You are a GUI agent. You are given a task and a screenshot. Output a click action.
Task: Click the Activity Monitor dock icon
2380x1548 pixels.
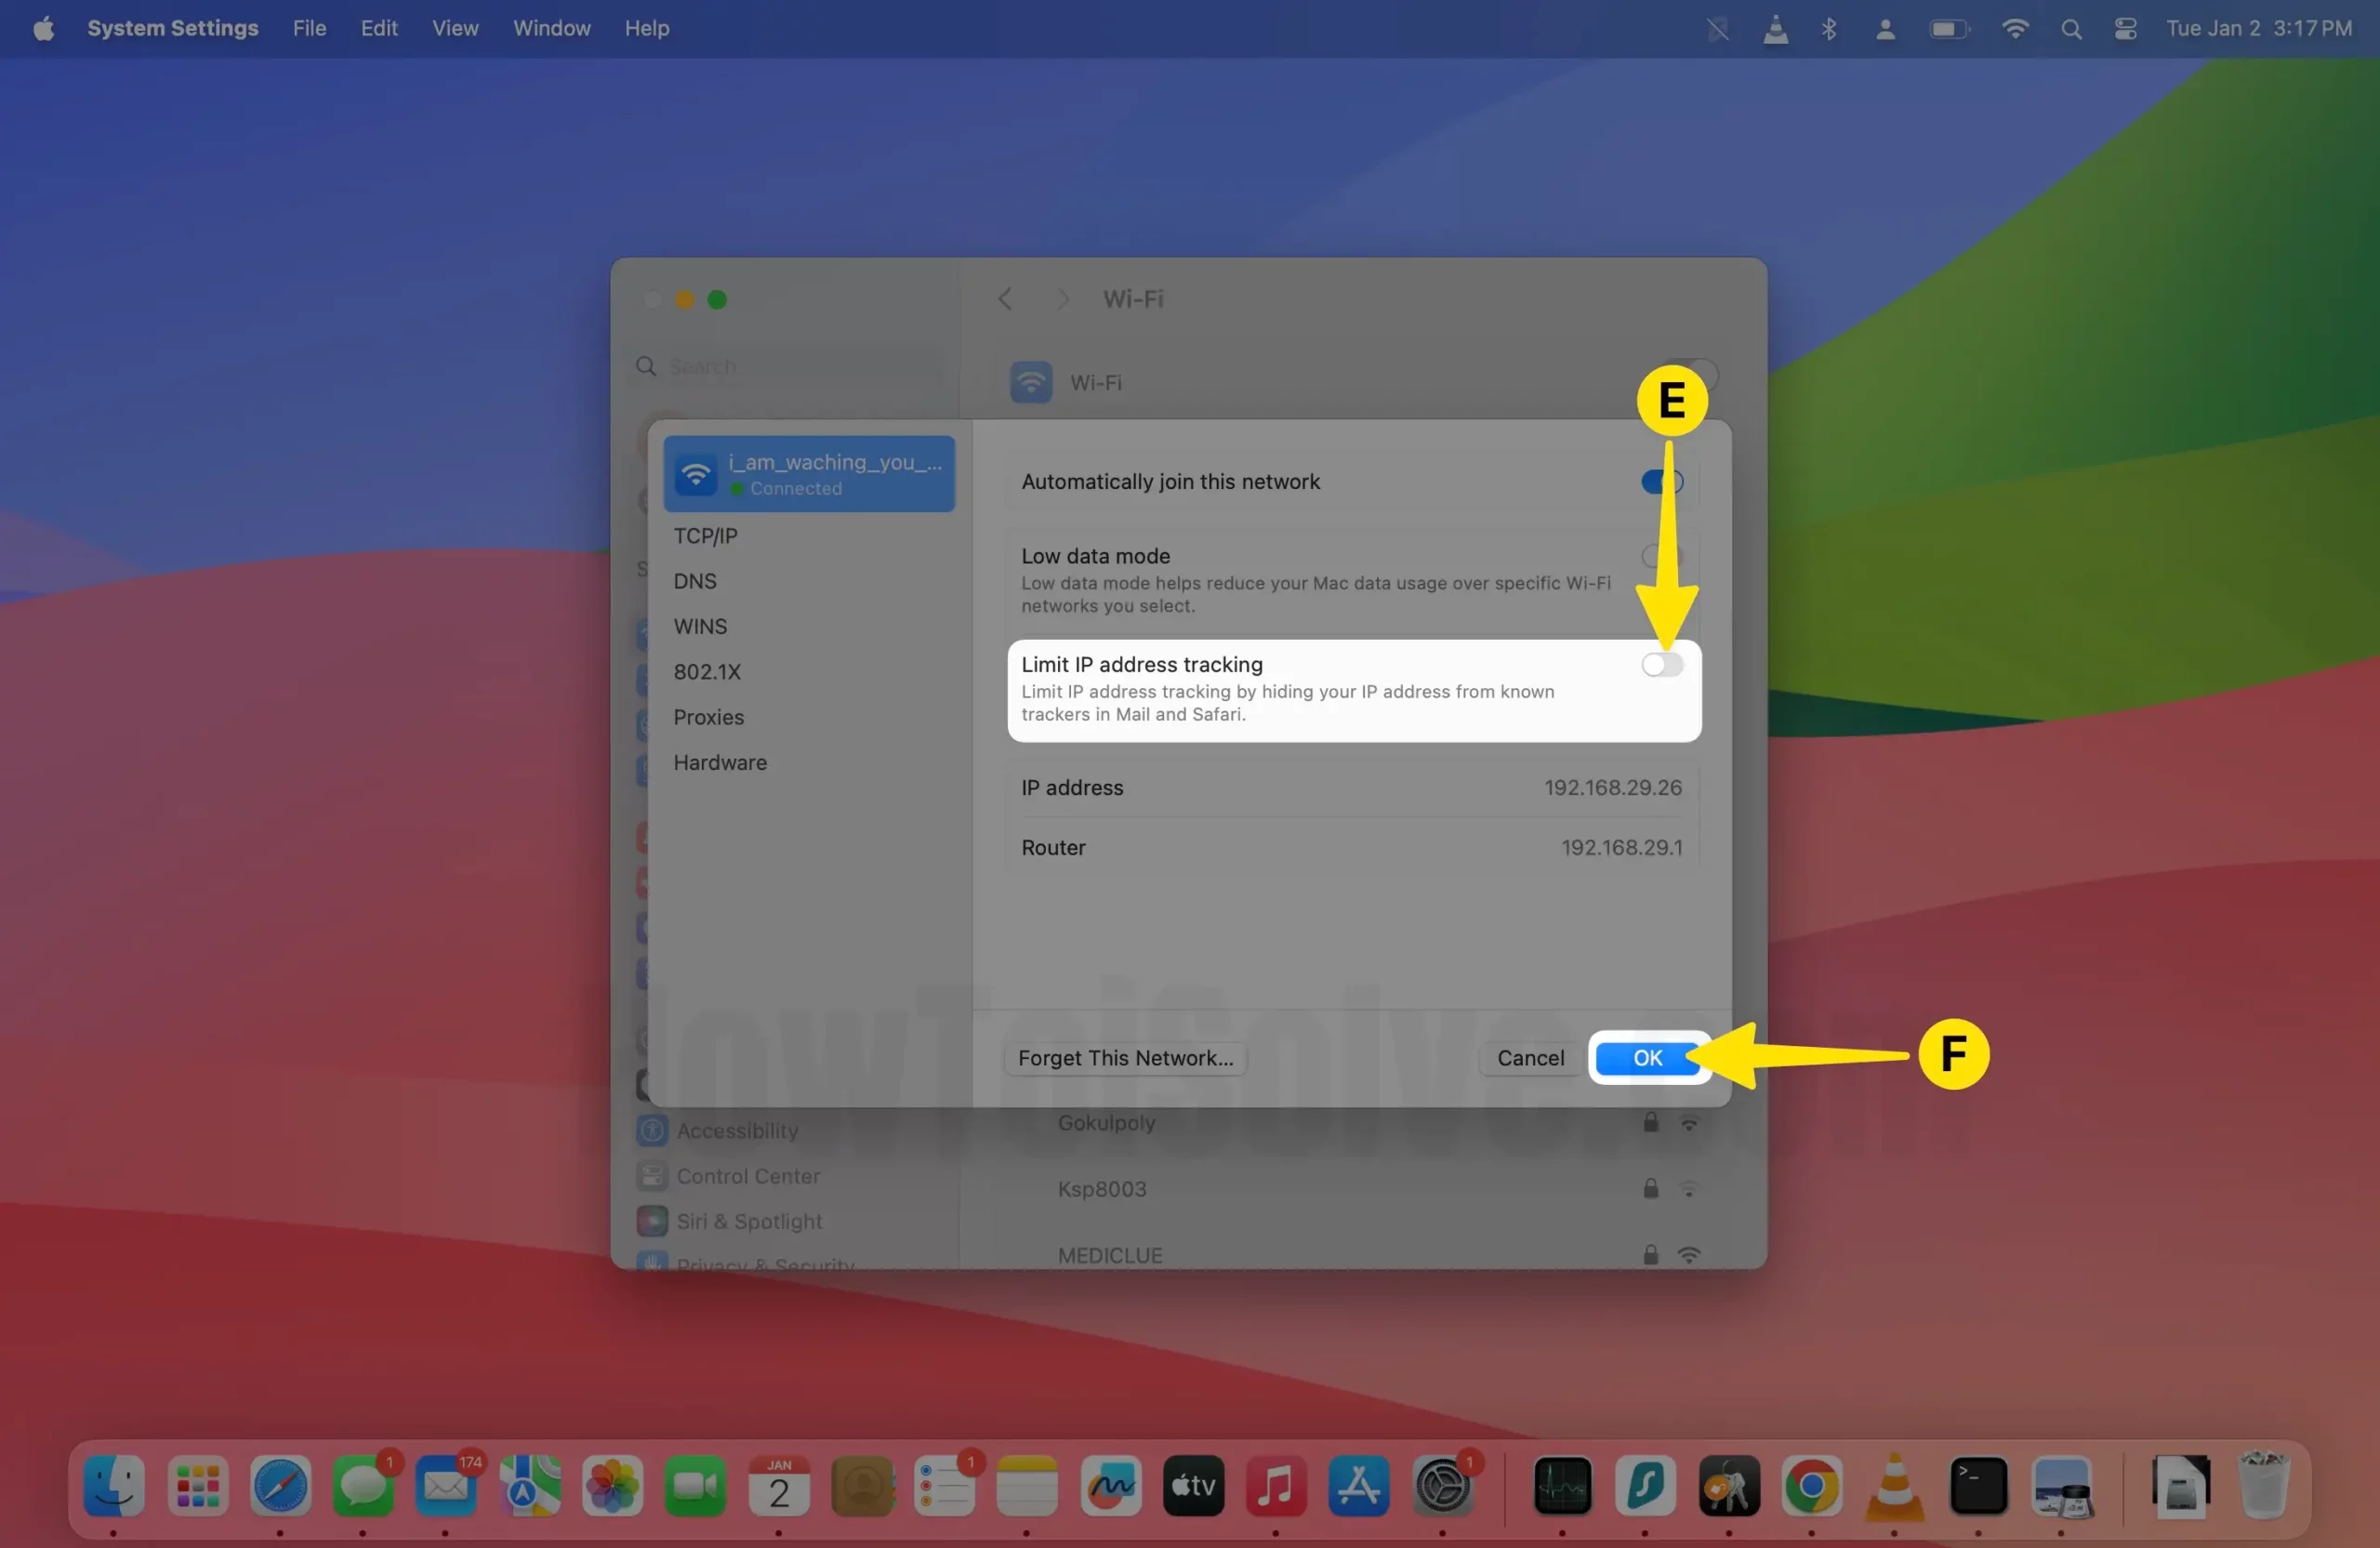(1562, 1485)
